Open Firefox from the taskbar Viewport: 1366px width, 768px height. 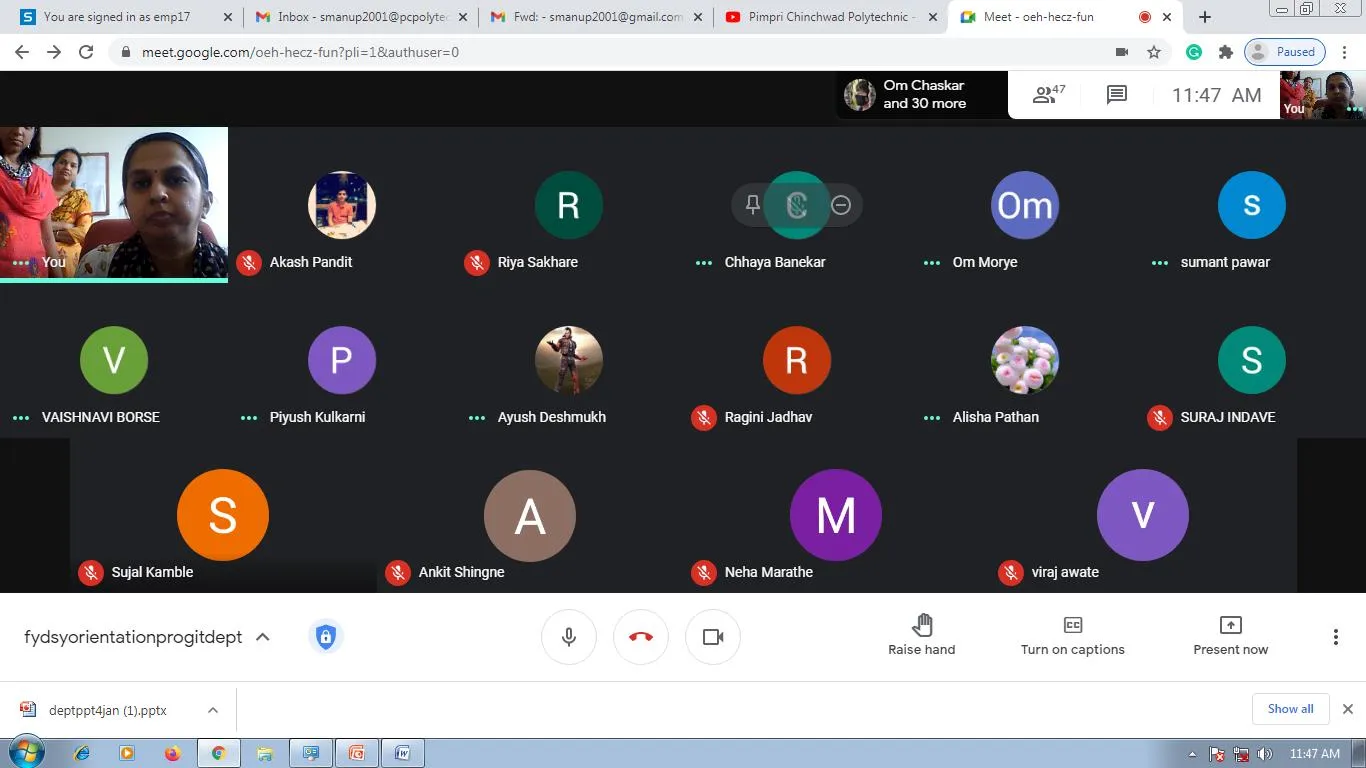[172, 753]
